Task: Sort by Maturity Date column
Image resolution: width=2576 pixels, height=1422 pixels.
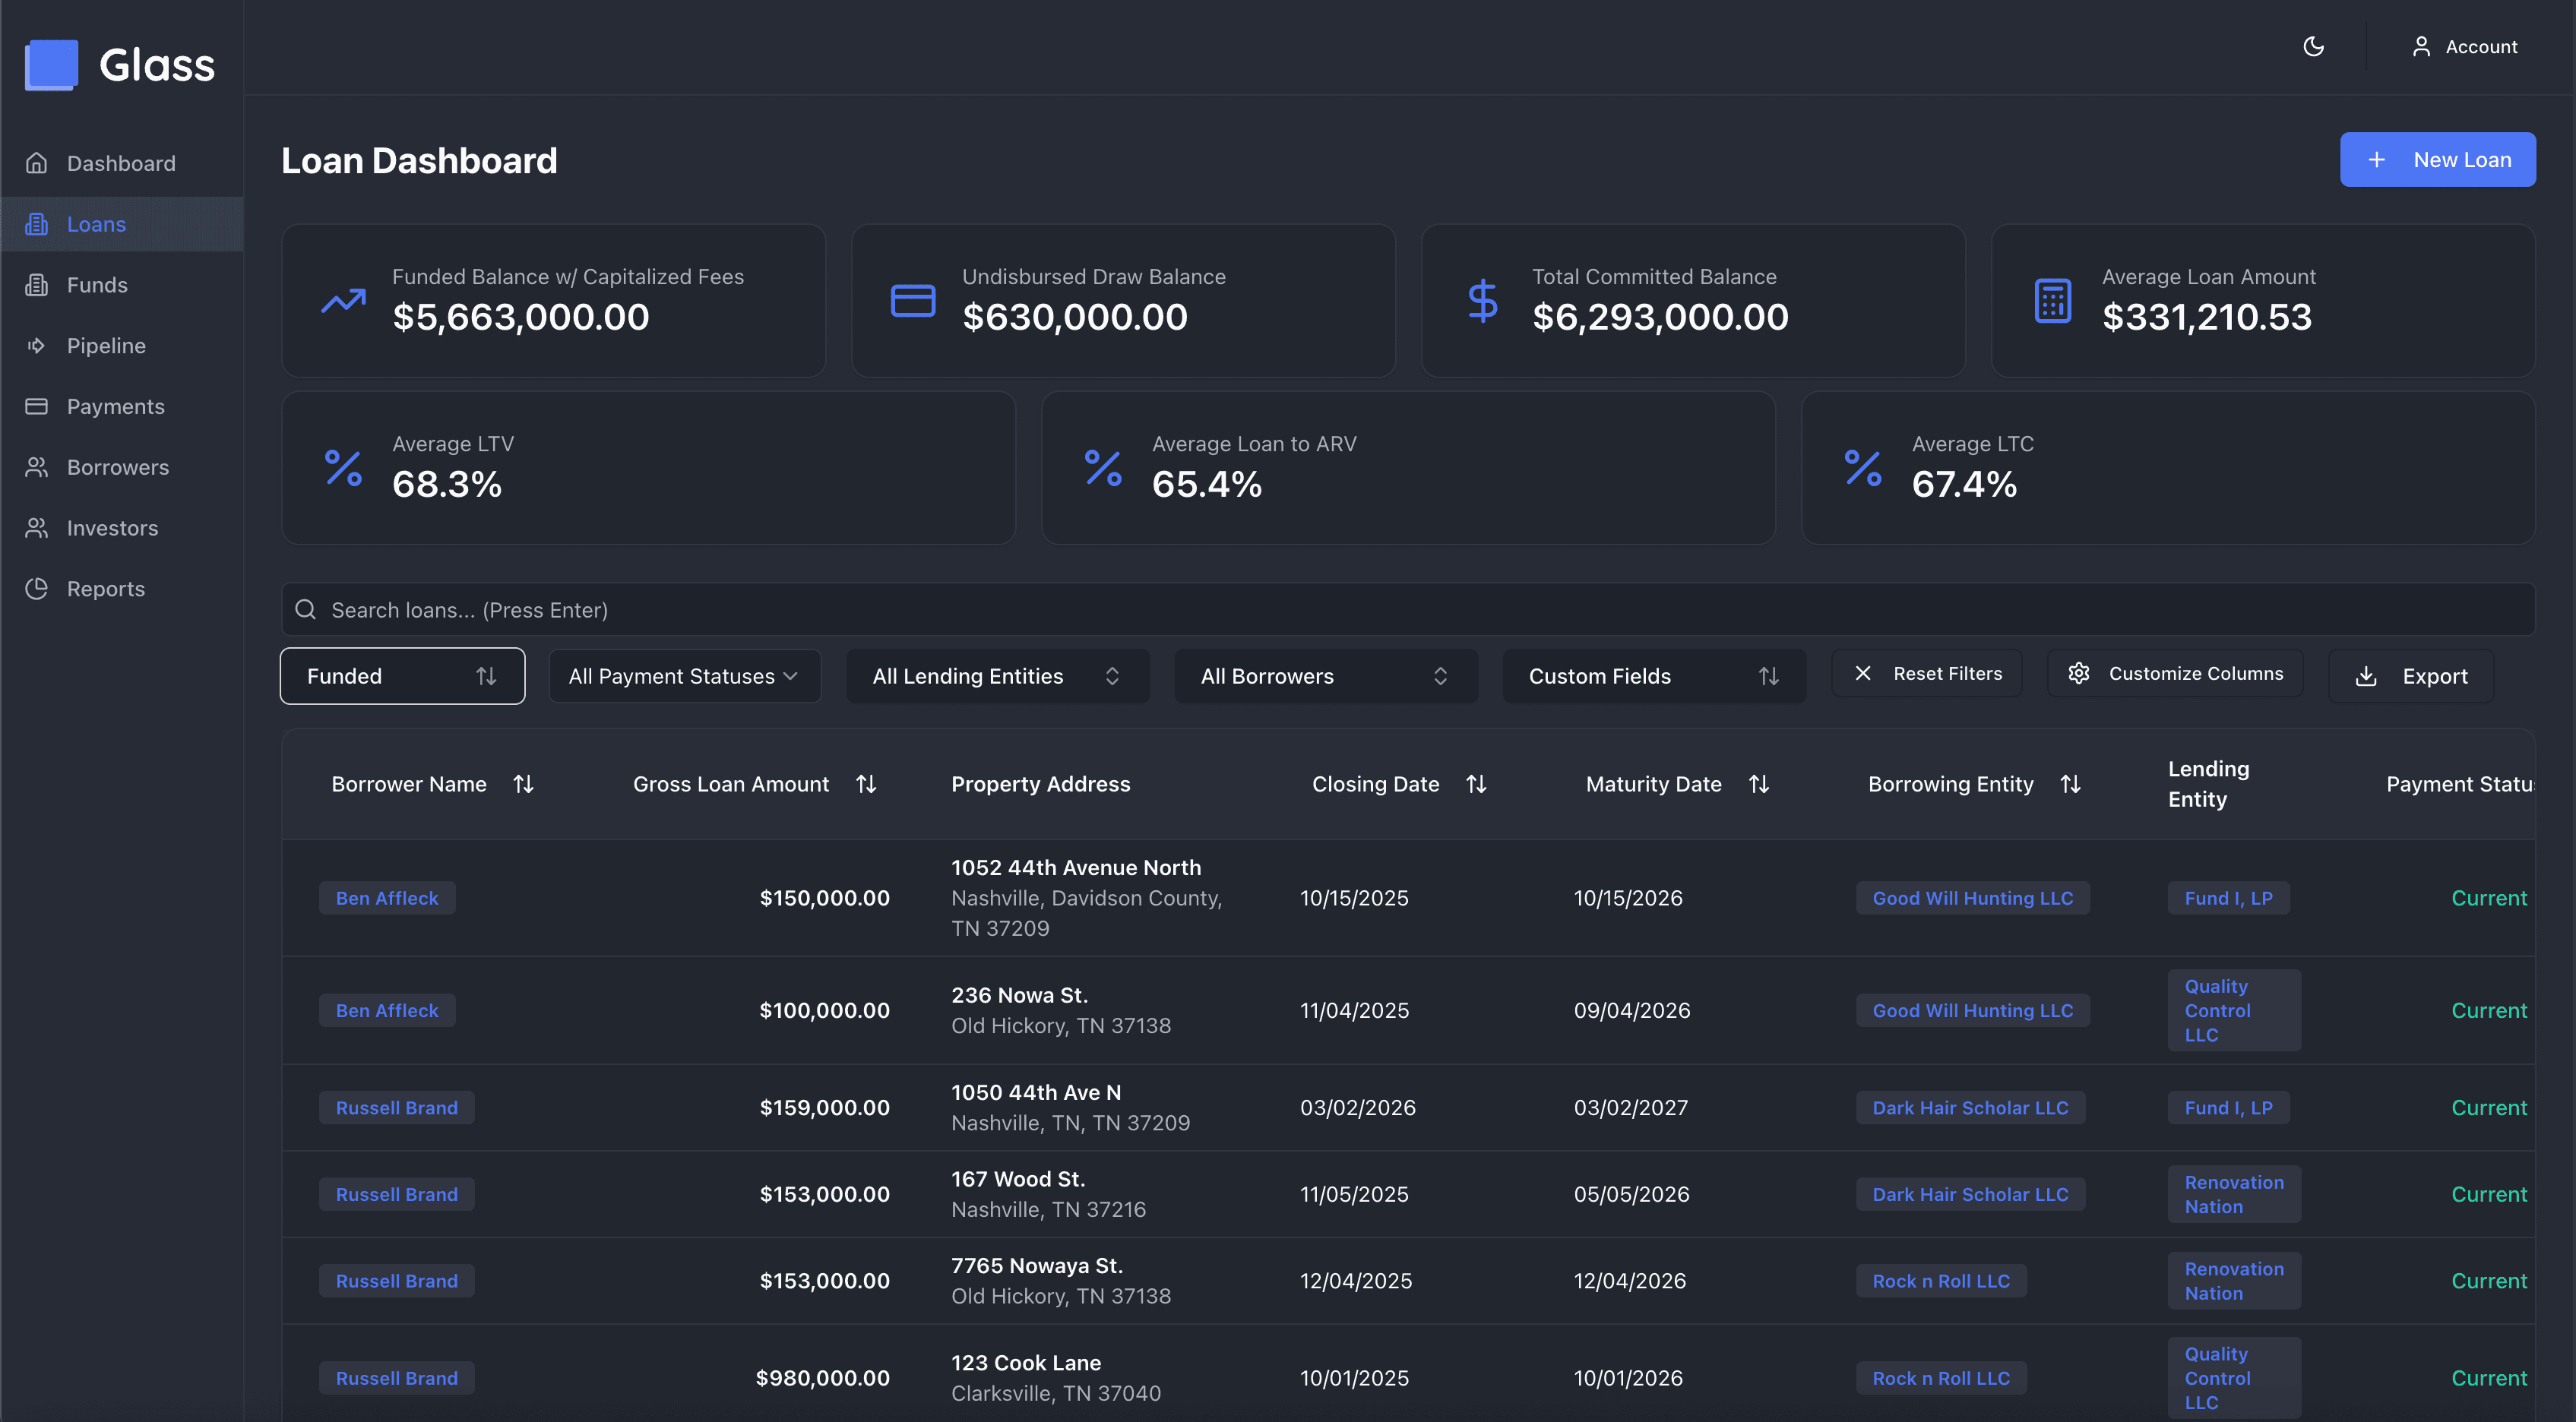Action: [1761, 784]
